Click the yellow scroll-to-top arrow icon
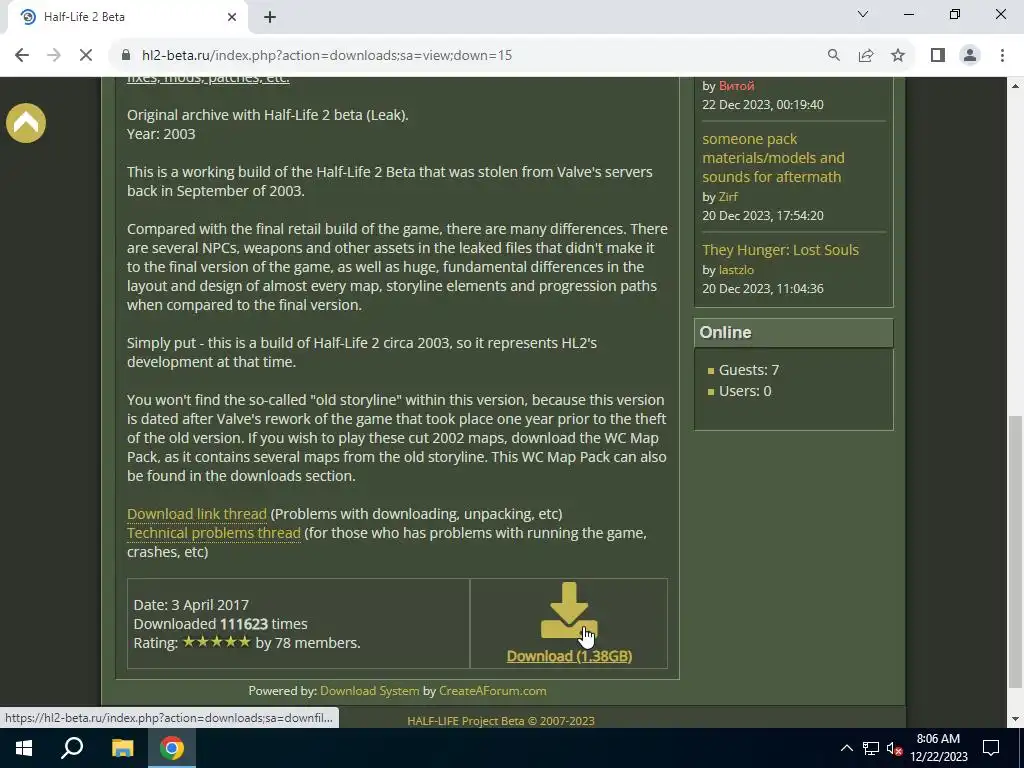 point(26,123)
